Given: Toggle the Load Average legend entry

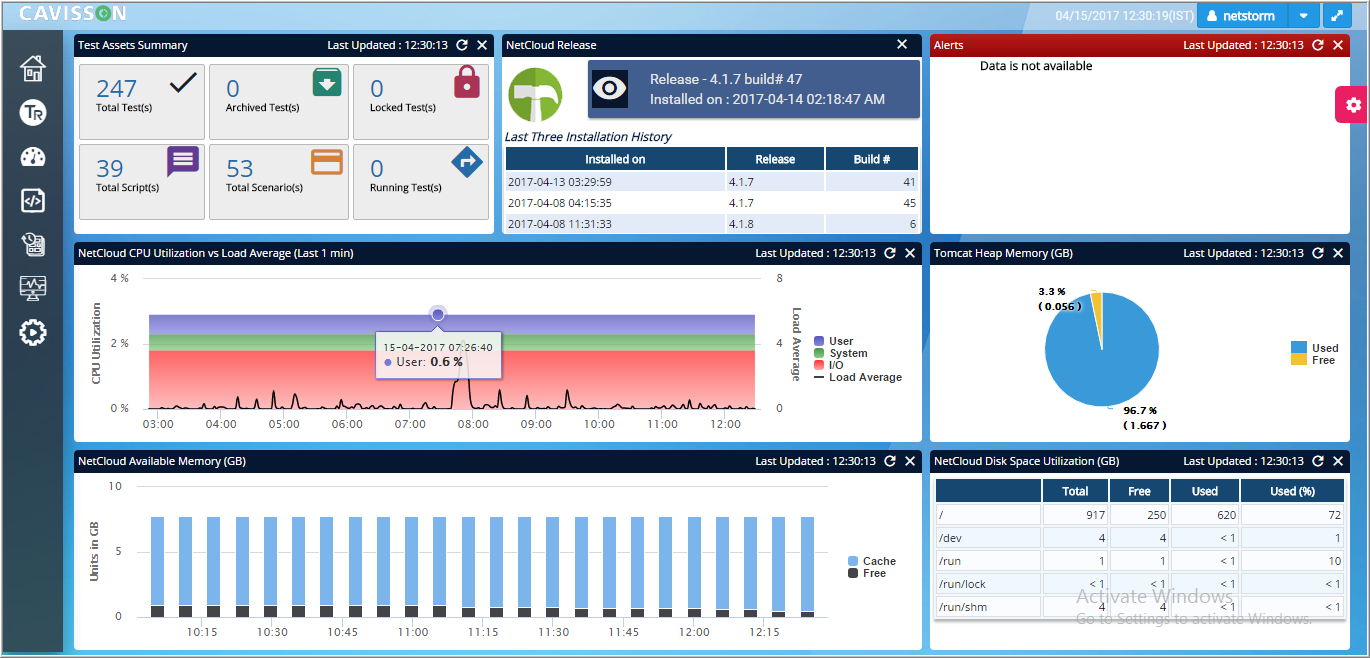Looking at the screenshot, I should pos(858,377).
